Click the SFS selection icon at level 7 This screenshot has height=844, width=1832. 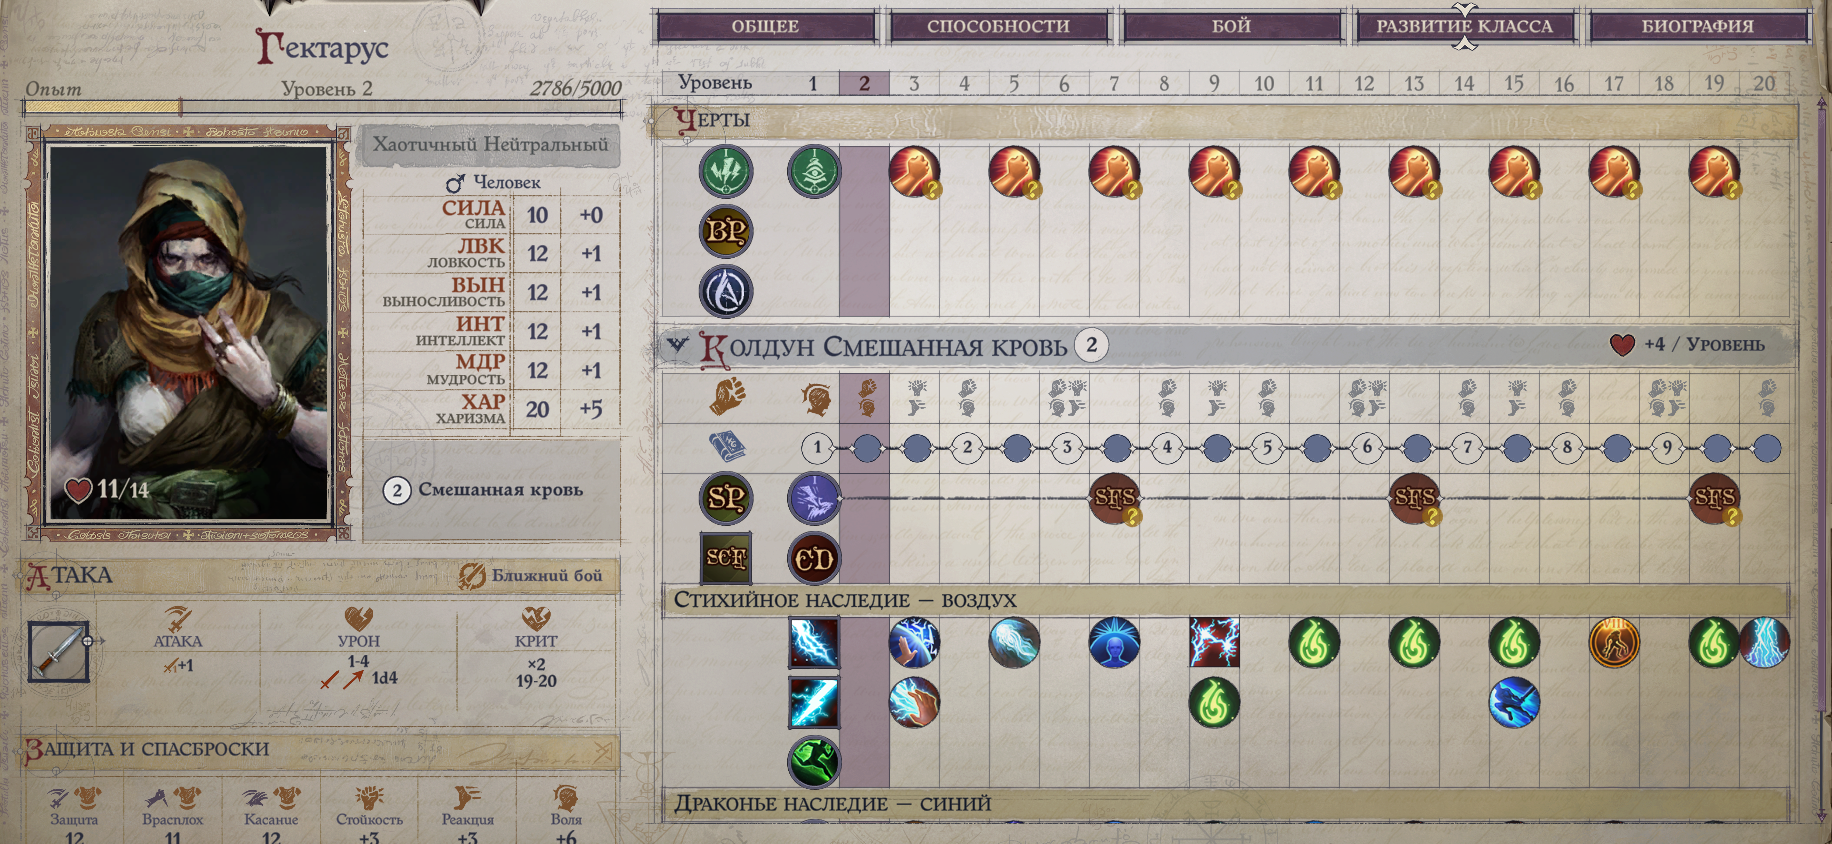click(1115, 498)
